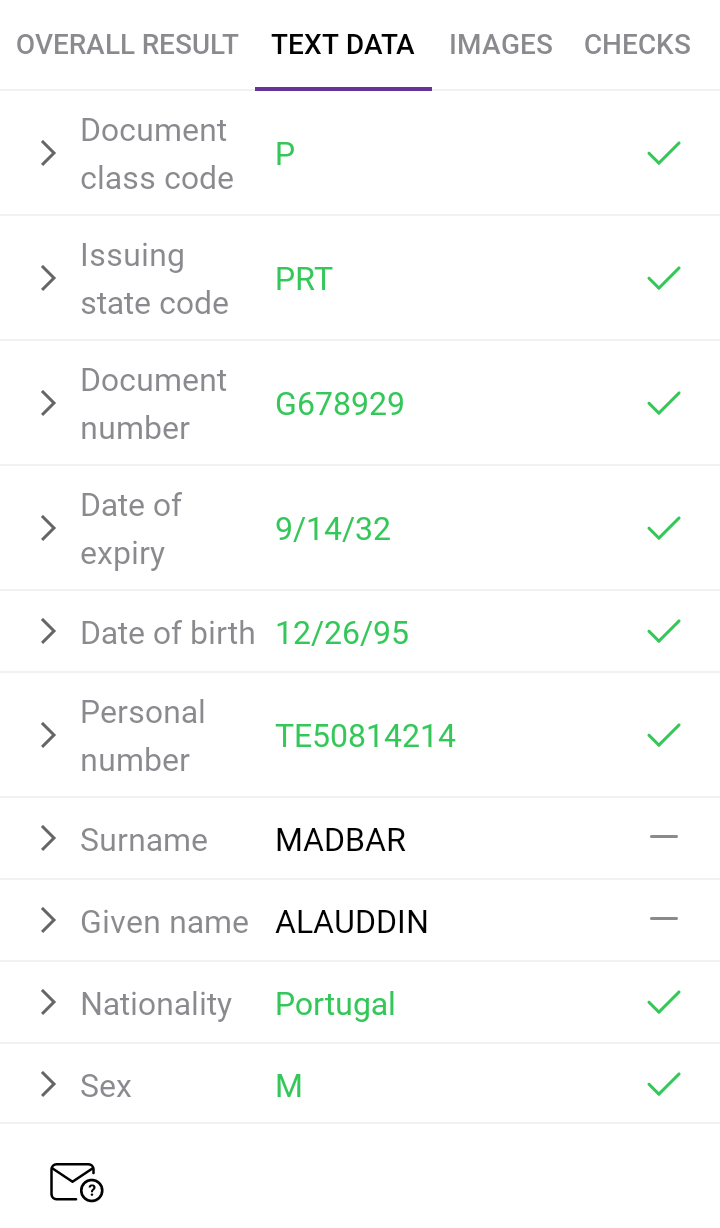Expand the Personal number details
The image size is (720, 1228).
47,736
